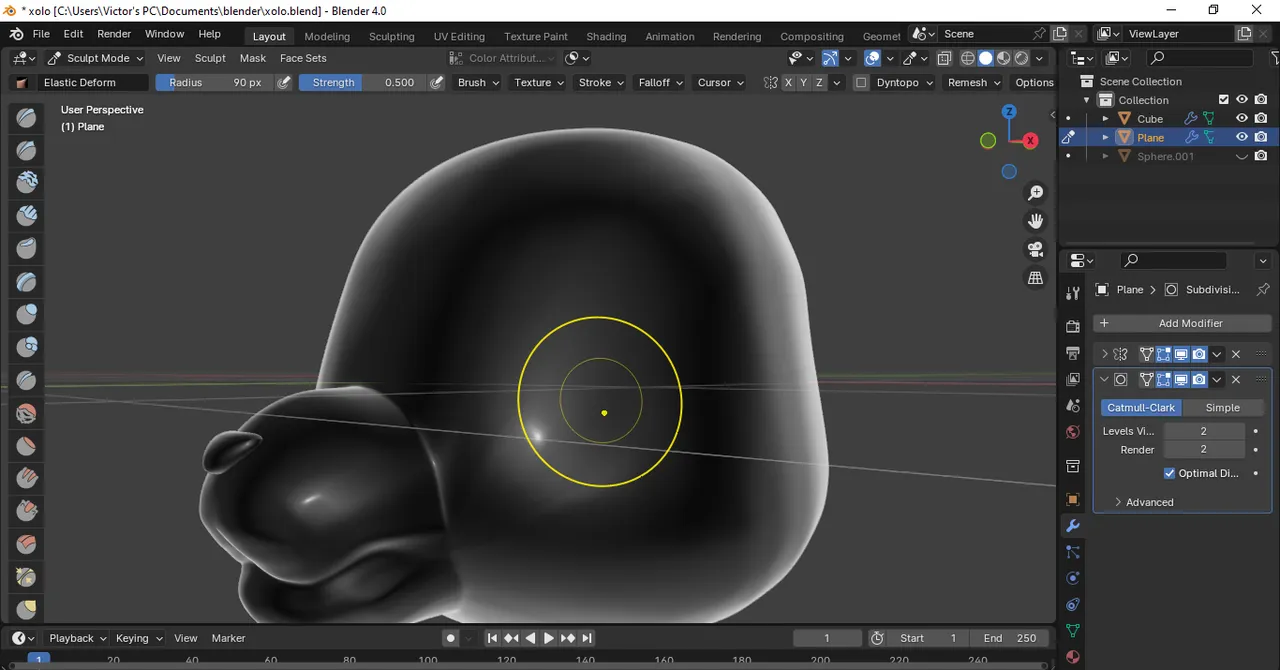This screenshot has width=1280, height=670.
Task: Open the Scene properties tab
Action: pyautogui.click(x=1073, y=406)
